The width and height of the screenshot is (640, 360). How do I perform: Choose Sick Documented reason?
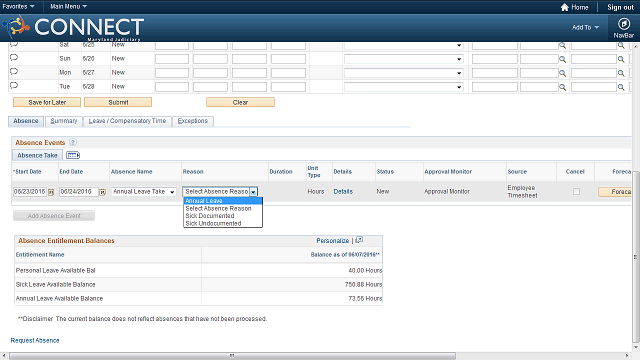tap(223, 216)
